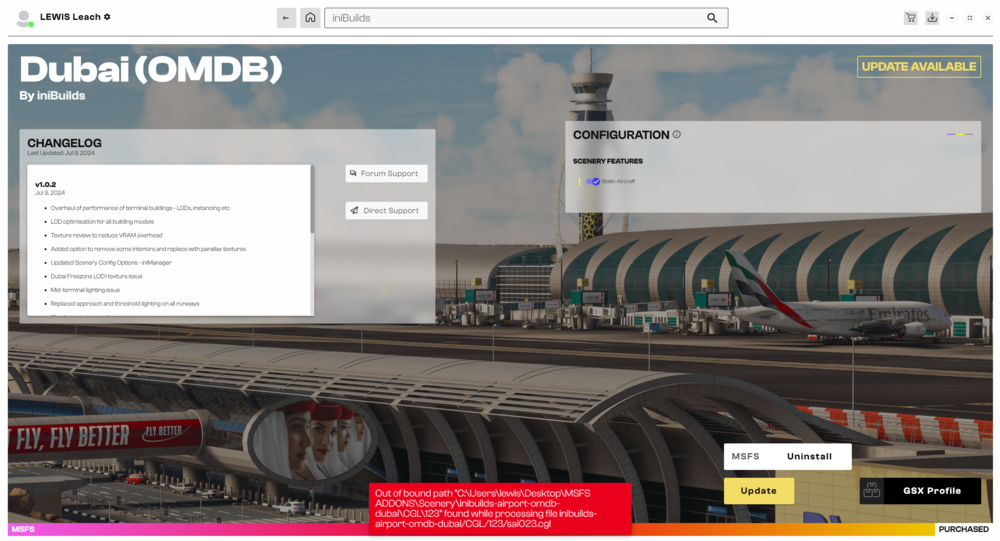Focus the iniBuilds search field

520,18
